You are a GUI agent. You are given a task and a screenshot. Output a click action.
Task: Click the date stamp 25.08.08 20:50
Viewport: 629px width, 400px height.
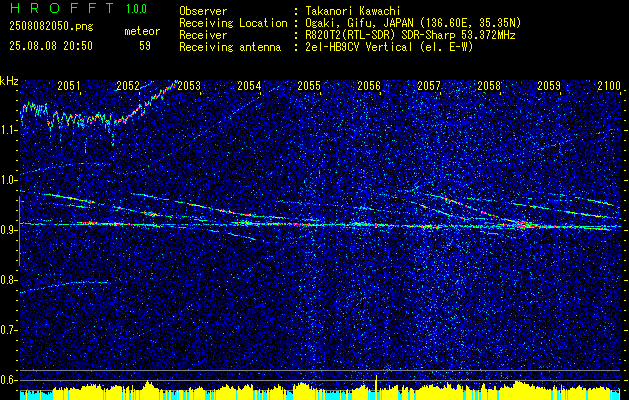click(51, 46)
